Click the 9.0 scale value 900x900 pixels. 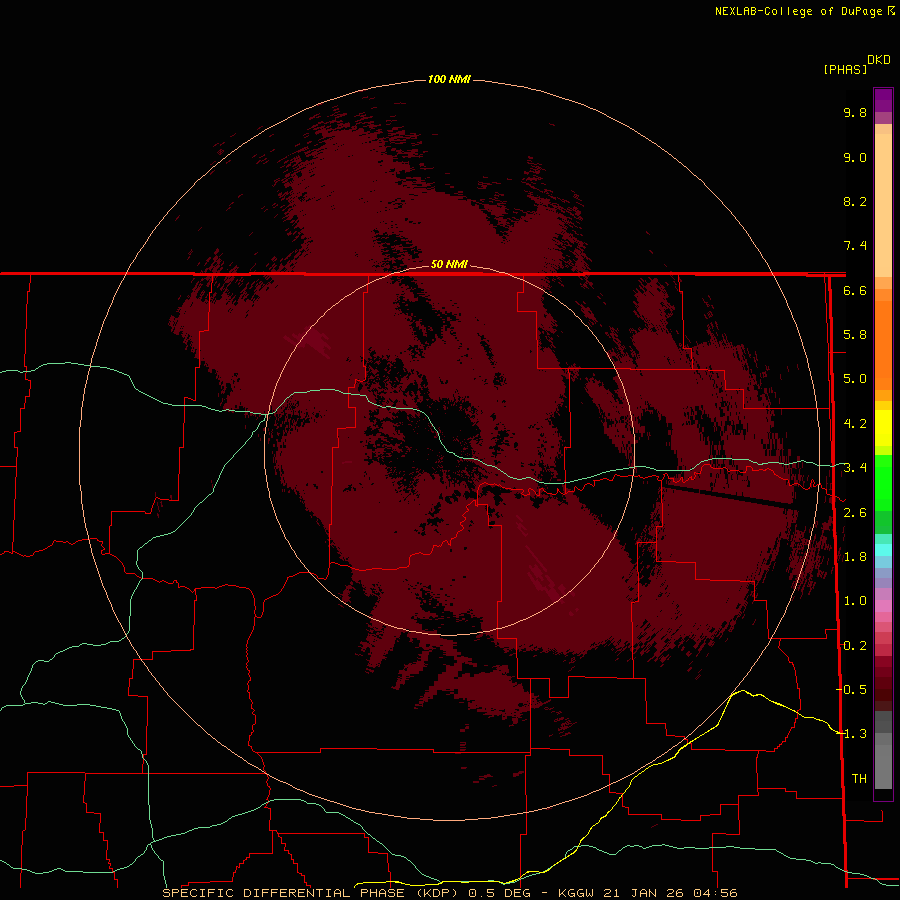coord(855,157)
